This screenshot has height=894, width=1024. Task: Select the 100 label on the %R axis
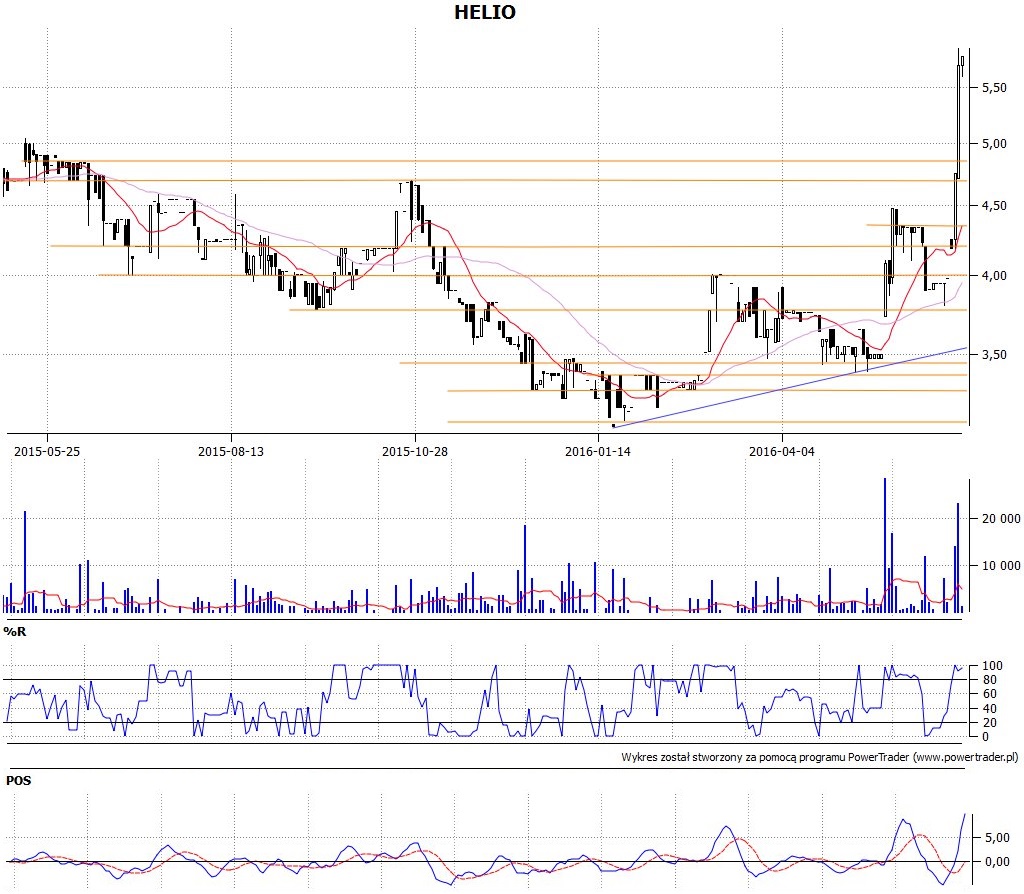click(992, 665)
